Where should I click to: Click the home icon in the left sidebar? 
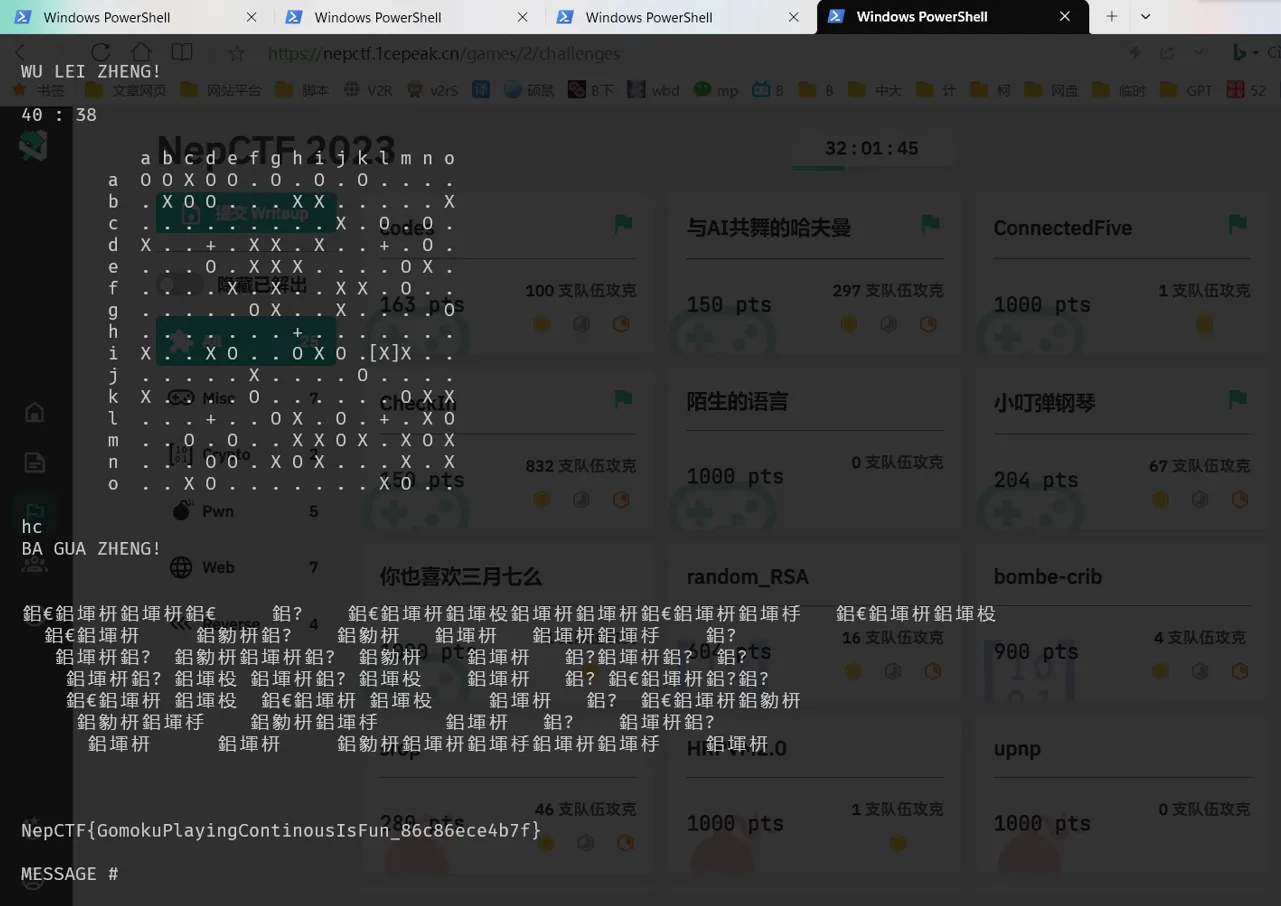tap(34, 412)
